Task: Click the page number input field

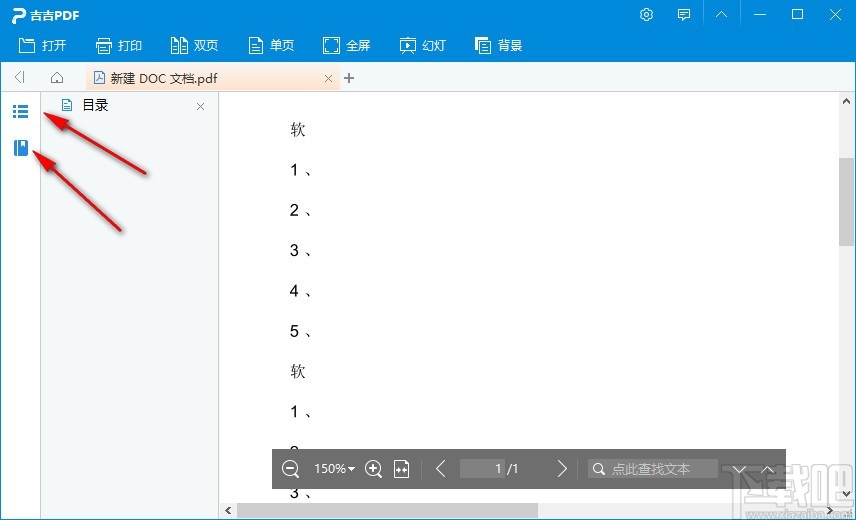Action: coord(482,469)
